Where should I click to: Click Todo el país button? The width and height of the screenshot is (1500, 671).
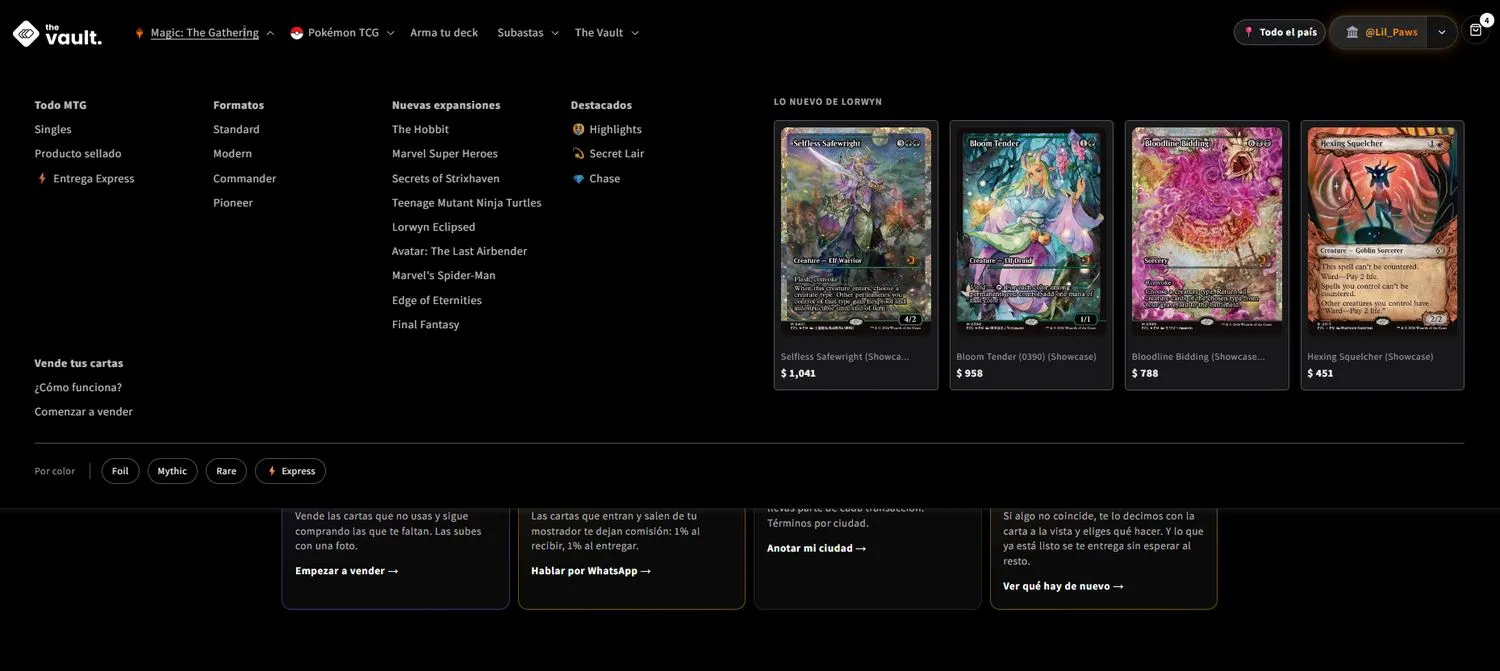point(1280,32)
